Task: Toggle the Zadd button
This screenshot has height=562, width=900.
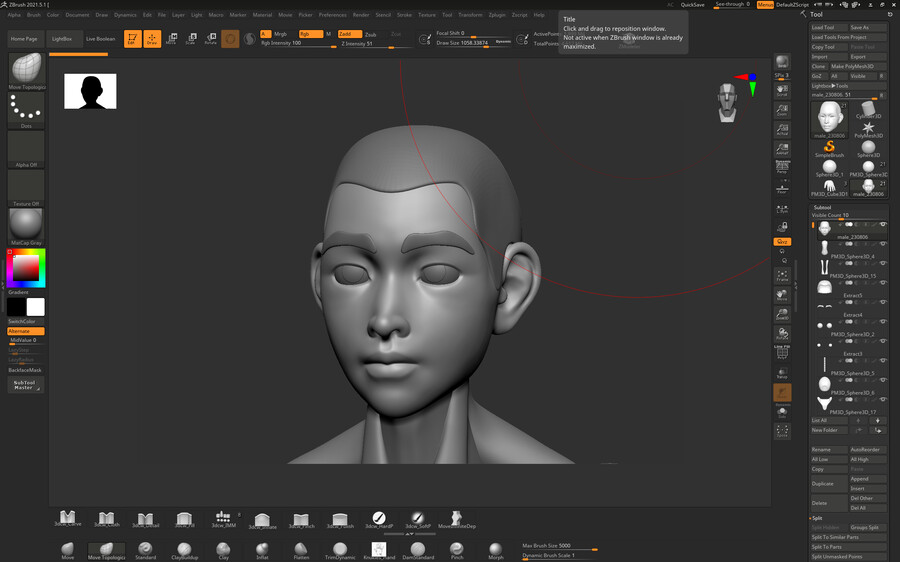Action: pos(350,34)
